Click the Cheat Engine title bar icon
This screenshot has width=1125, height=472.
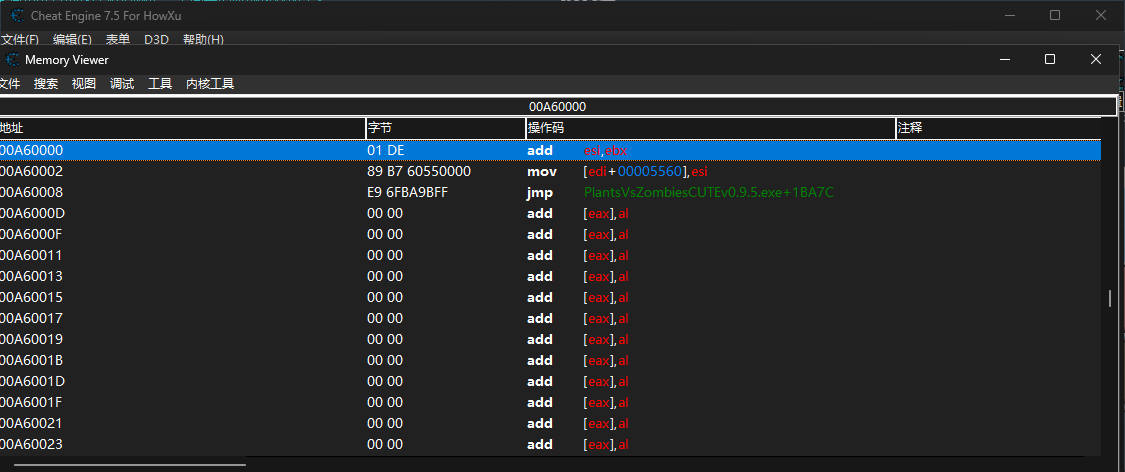[17, 16]
